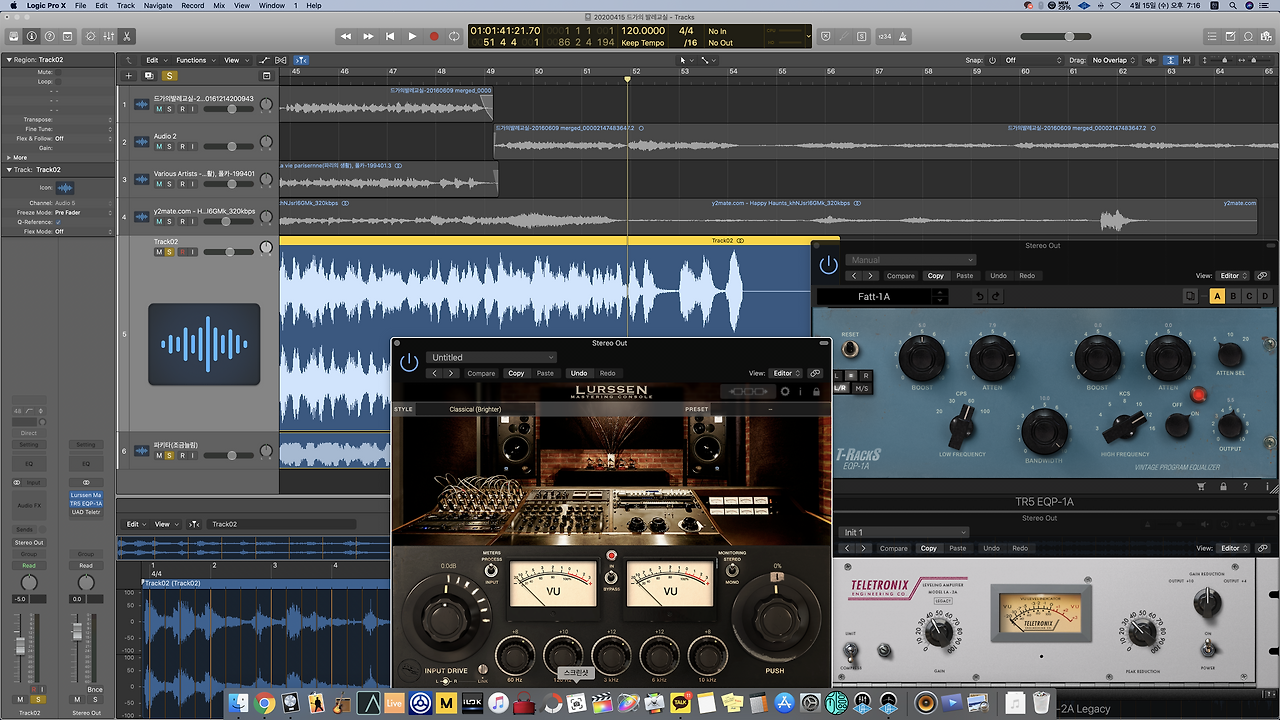Click Undo in Lurssen plugin header
The image size is (1280, 720).
click(579, 373)
